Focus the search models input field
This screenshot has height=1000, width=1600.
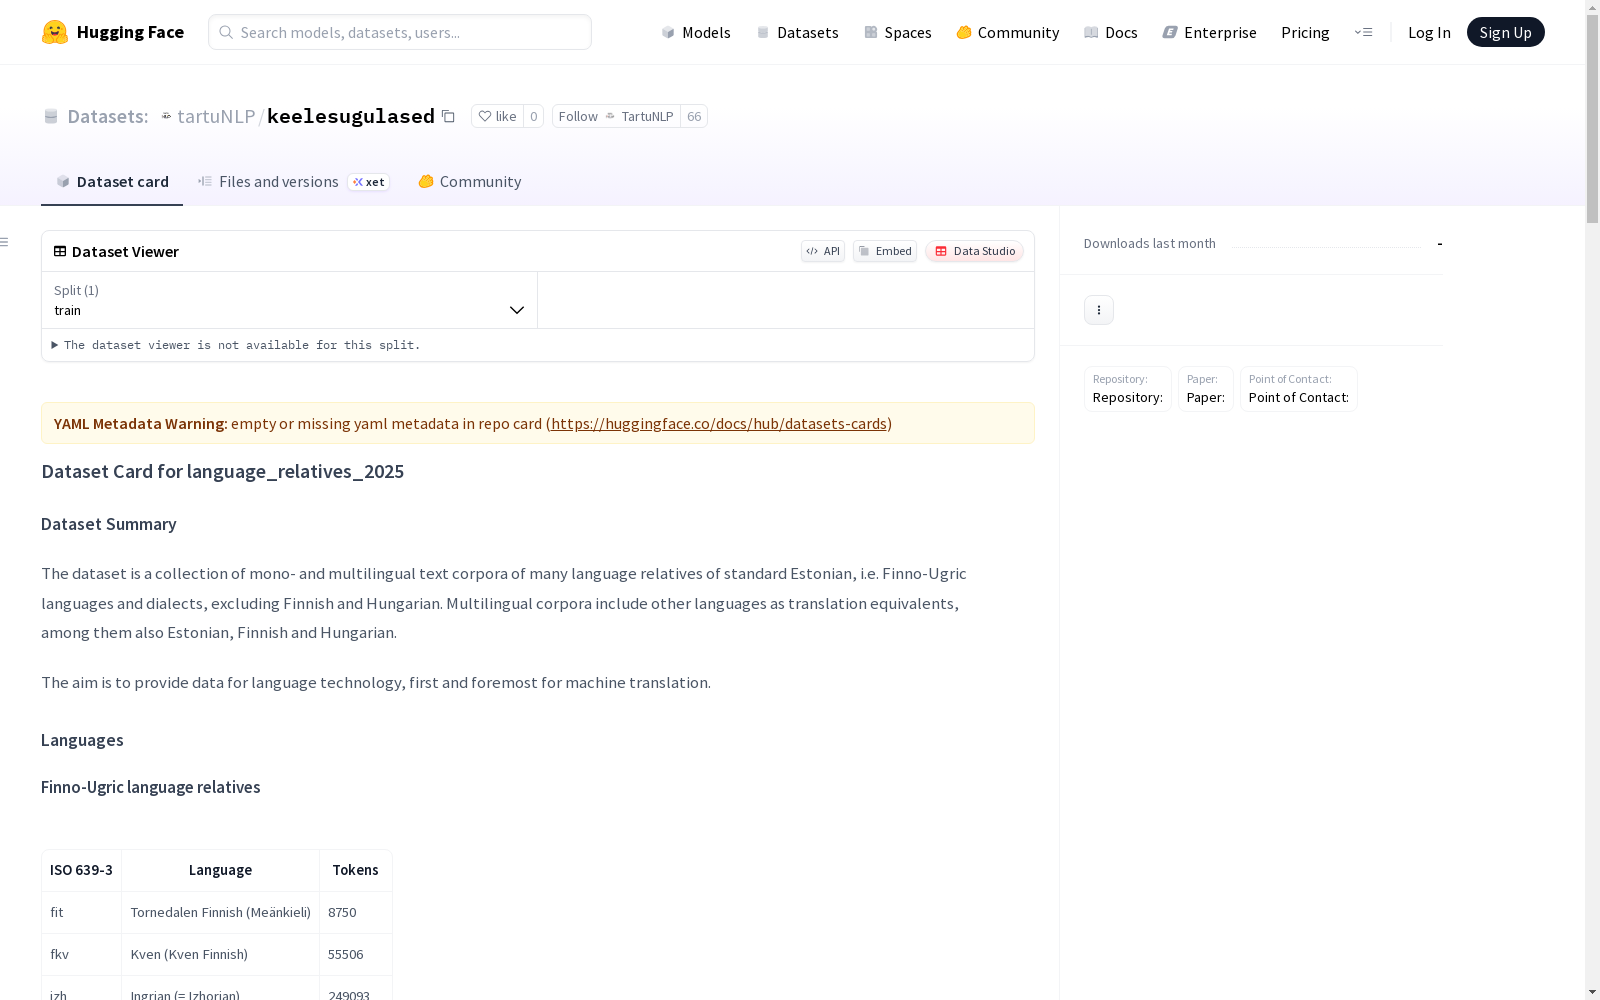[400, 32]
